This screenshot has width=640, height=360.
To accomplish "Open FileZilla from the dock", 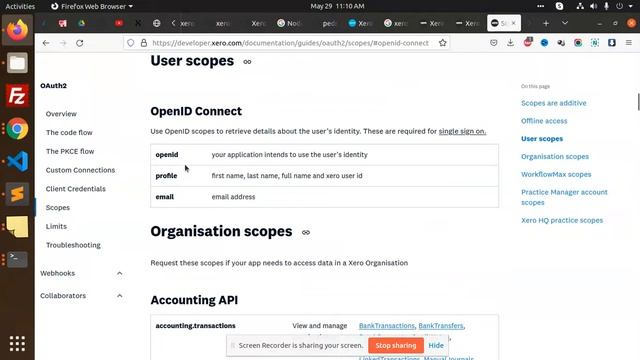I will (x=17, y=96).
